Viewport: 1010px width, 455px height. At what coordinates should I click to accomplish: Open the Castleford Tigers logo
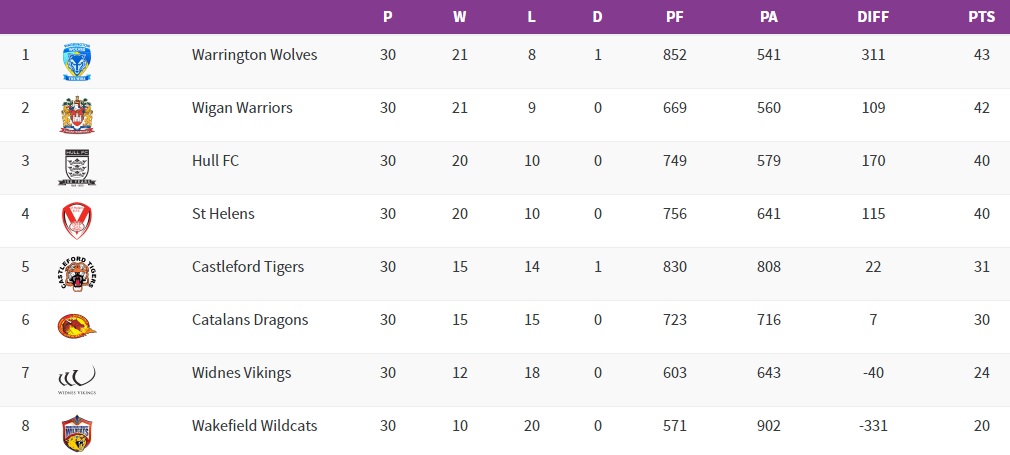click(77, 273)
